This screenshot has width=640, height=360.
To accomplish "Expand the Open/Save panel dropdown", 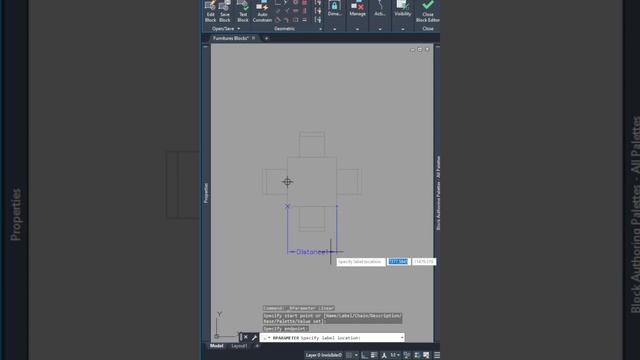I will click(239, 29).
